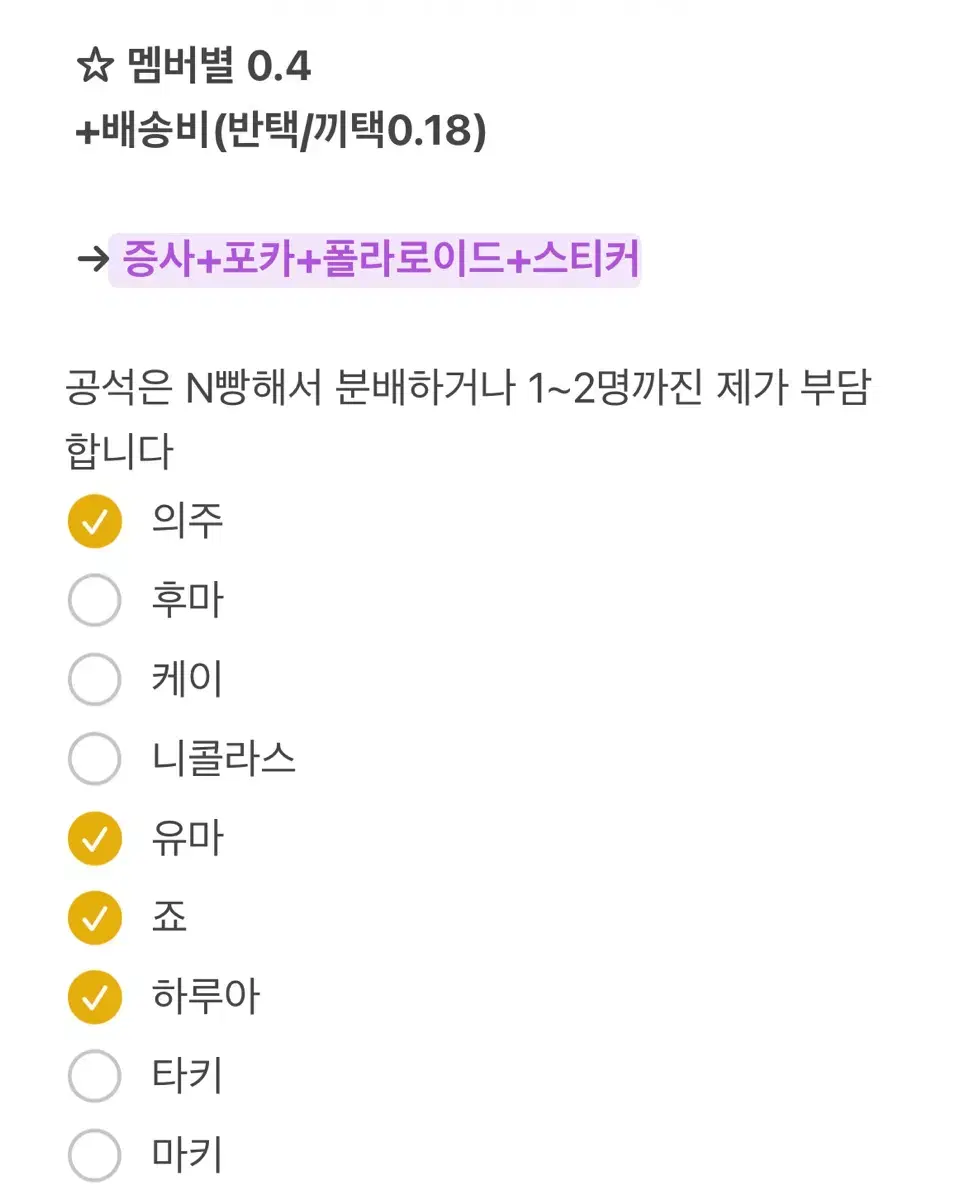974x1200 pixels.
Task: Uncheck the 죠 checkbox
Action: click(x=94, y=918)
